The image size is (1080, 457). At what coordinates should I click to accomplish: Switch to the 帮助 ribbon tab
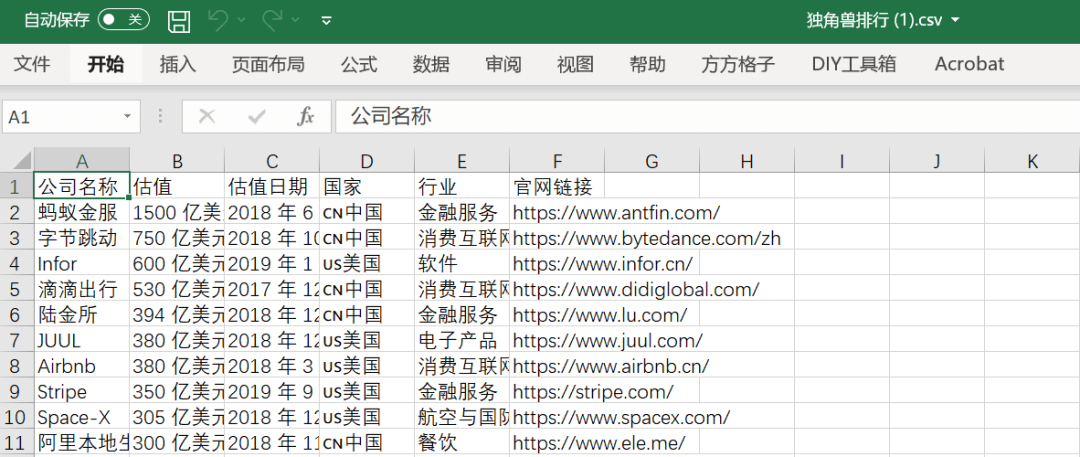(x=647, y=64)
